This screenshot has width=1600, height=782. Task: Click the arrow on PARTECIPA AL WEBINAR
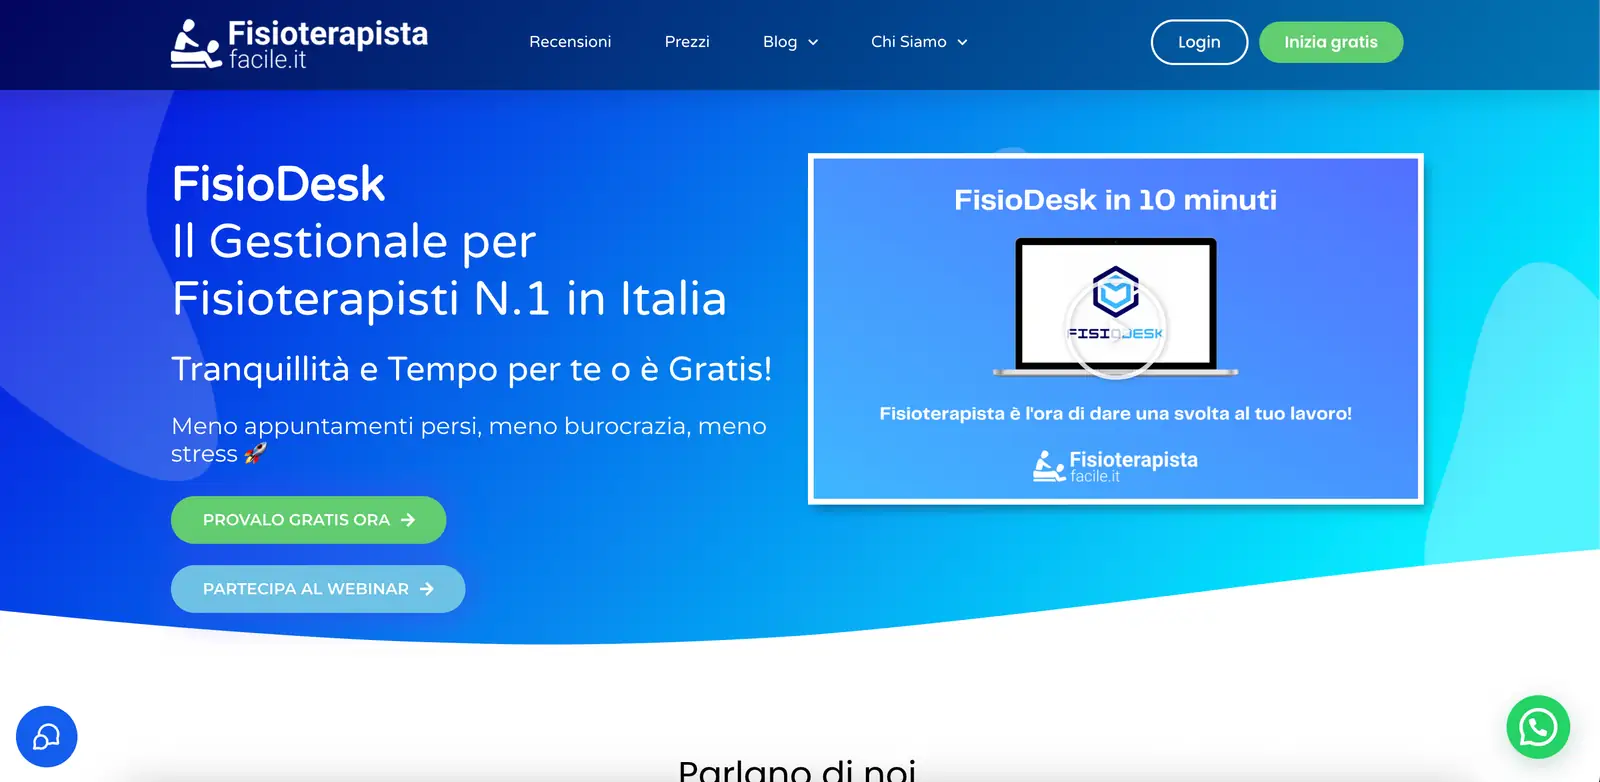427,589
